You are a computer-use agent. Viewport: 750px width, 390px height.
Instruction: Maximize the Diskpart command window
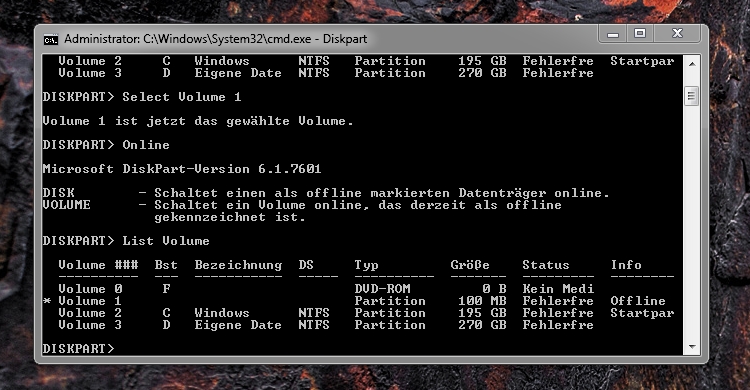(x=640, y=34)
